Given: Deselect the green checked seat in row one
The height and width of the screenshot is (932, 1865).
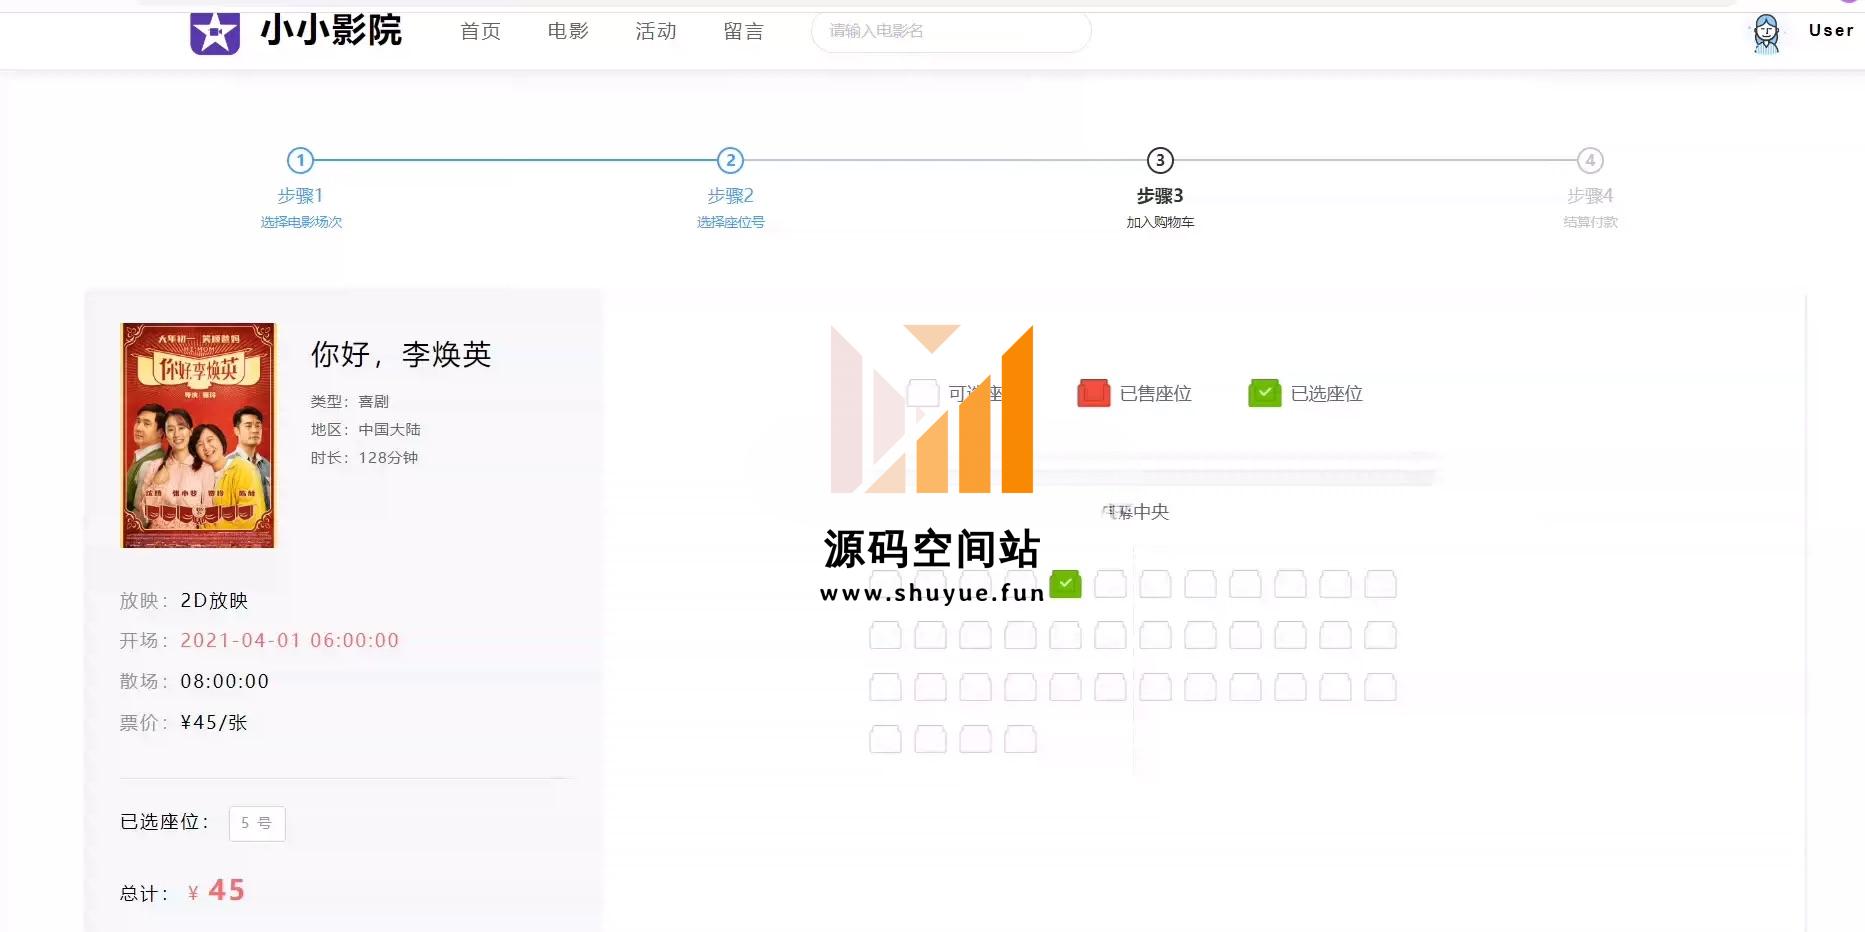Looking at the screenshot, I should pos(1066,584).
